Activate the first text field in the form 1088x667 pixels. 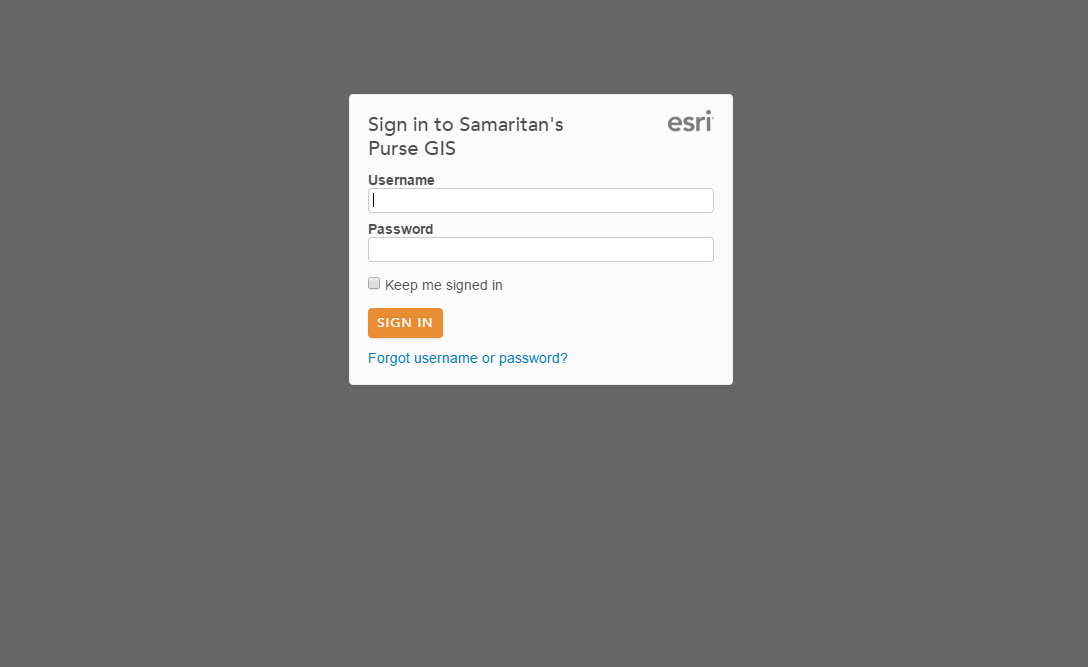click(x=540, y=200)
